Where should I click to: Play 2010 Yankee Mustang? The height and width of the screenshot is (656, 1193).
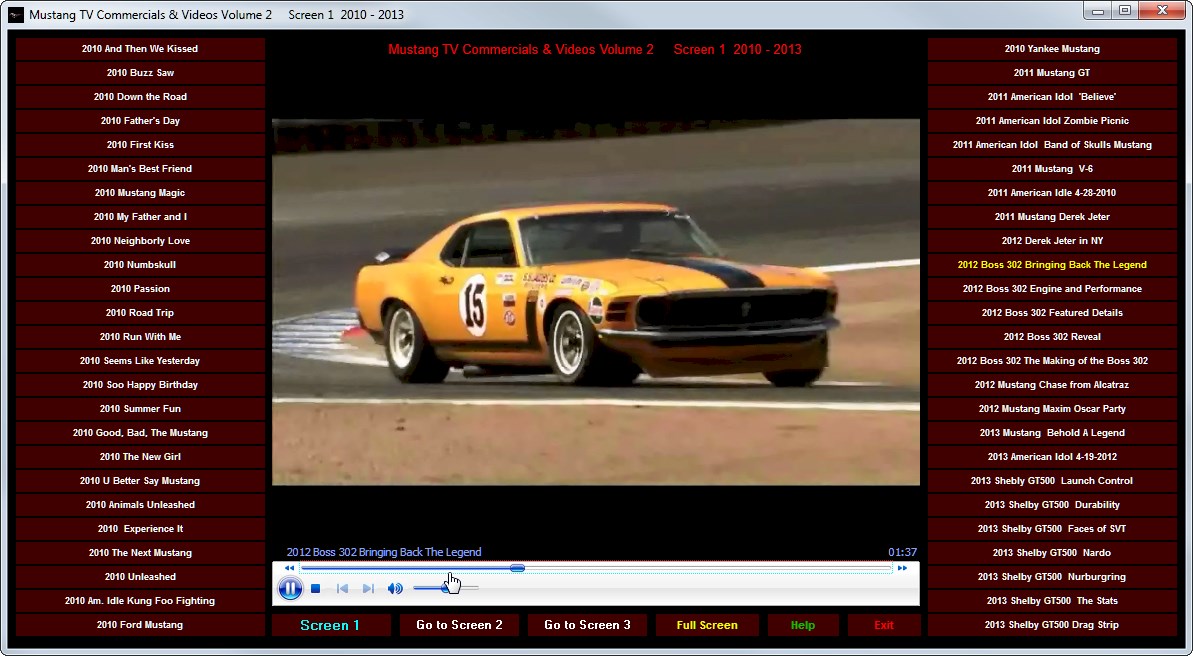point(1052,49)
